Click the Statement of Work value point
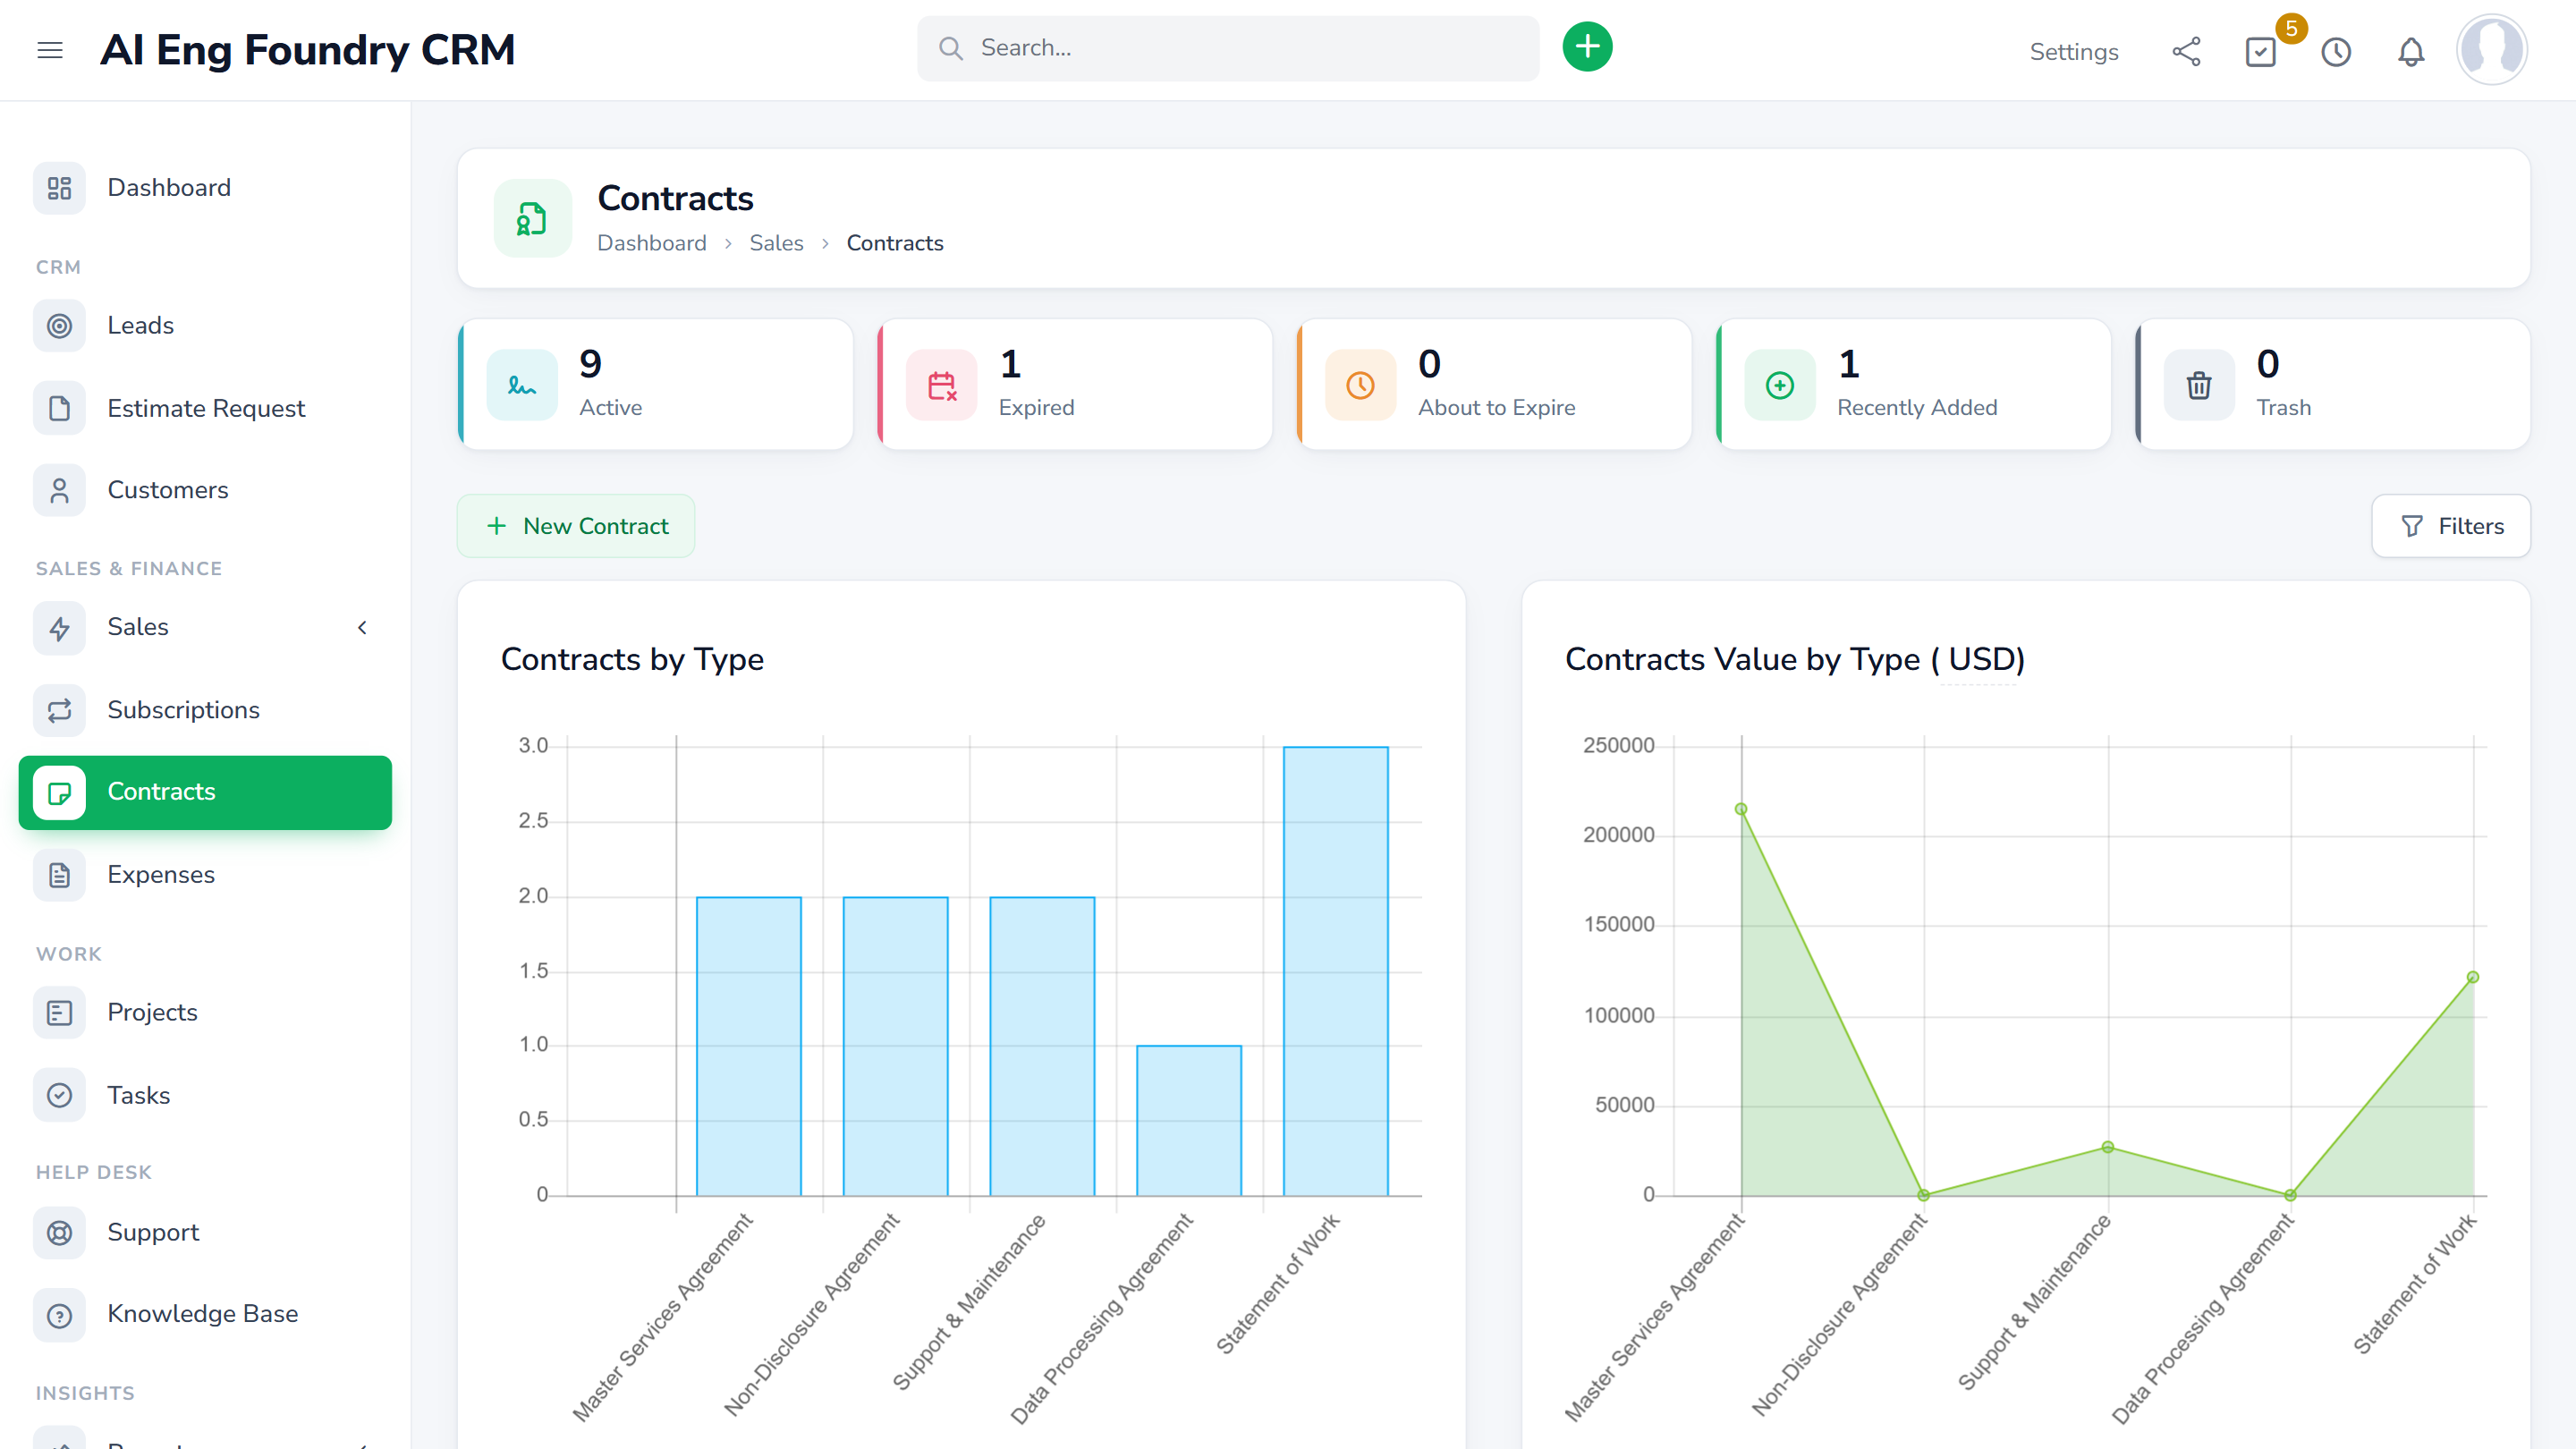Image resolution: width=2576 pixels, height=1449 pixels. click(x=2472, y=977)
